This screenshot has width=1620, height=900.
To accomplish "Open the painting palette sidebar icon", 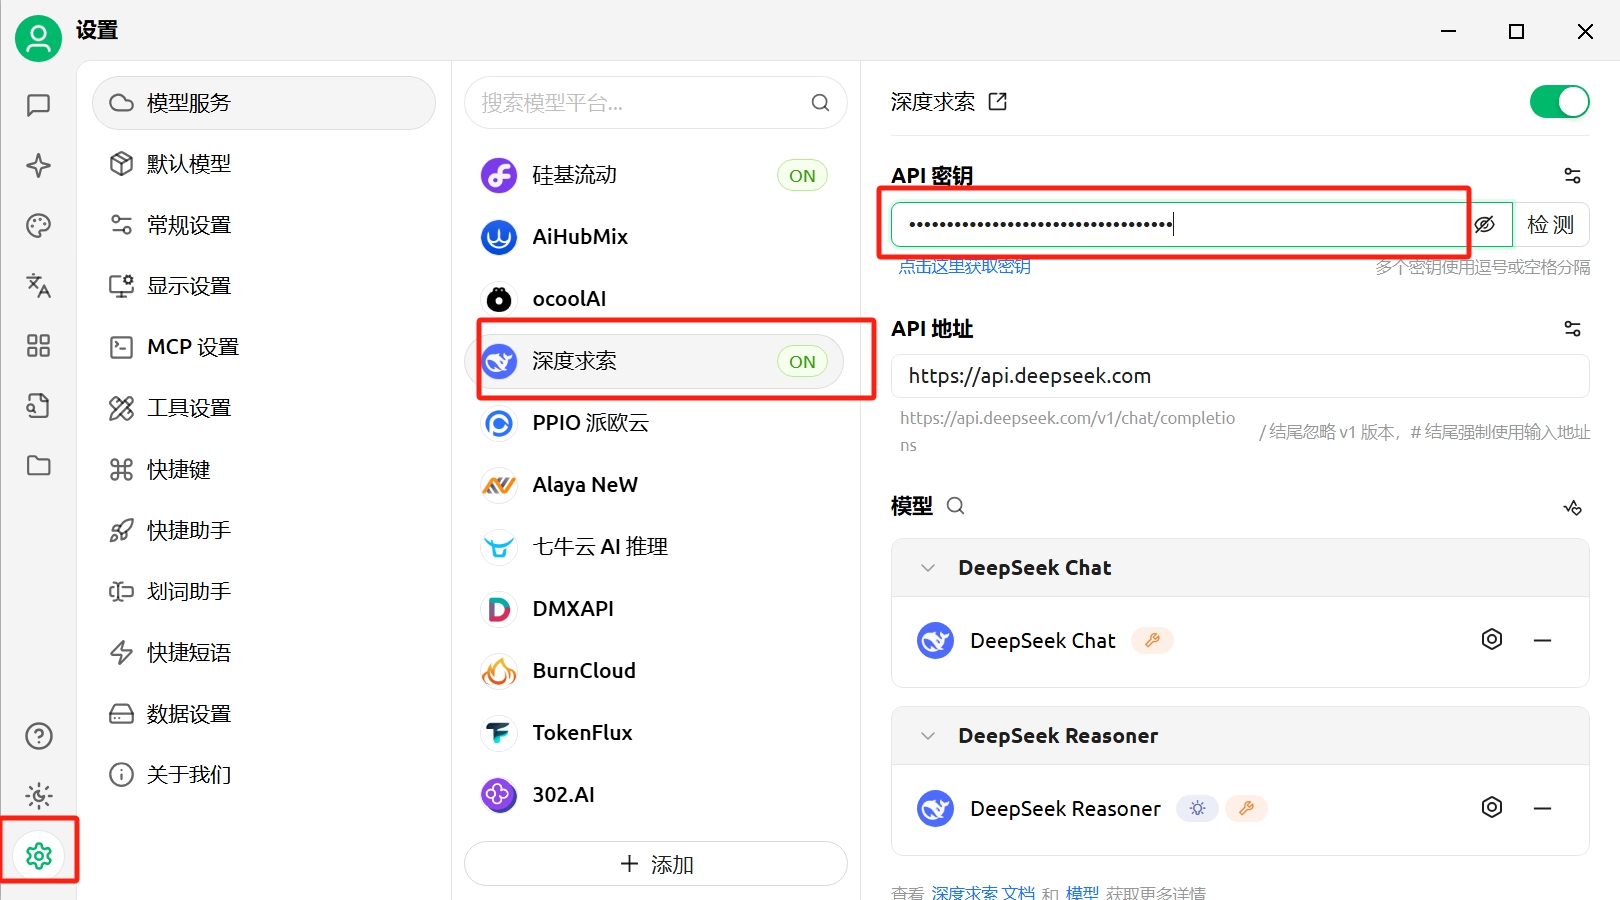I will 38,225.
